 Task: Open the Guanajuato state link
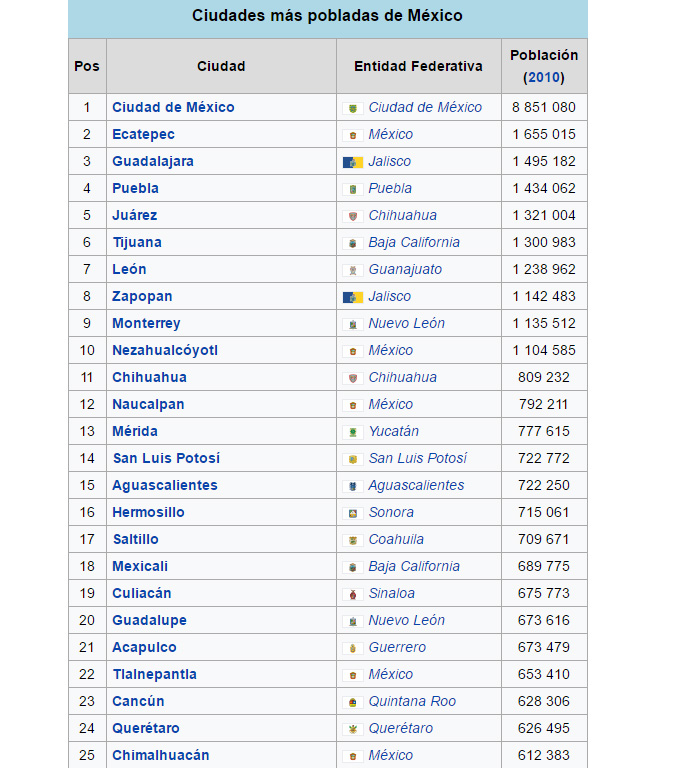[x=405, y=269]
